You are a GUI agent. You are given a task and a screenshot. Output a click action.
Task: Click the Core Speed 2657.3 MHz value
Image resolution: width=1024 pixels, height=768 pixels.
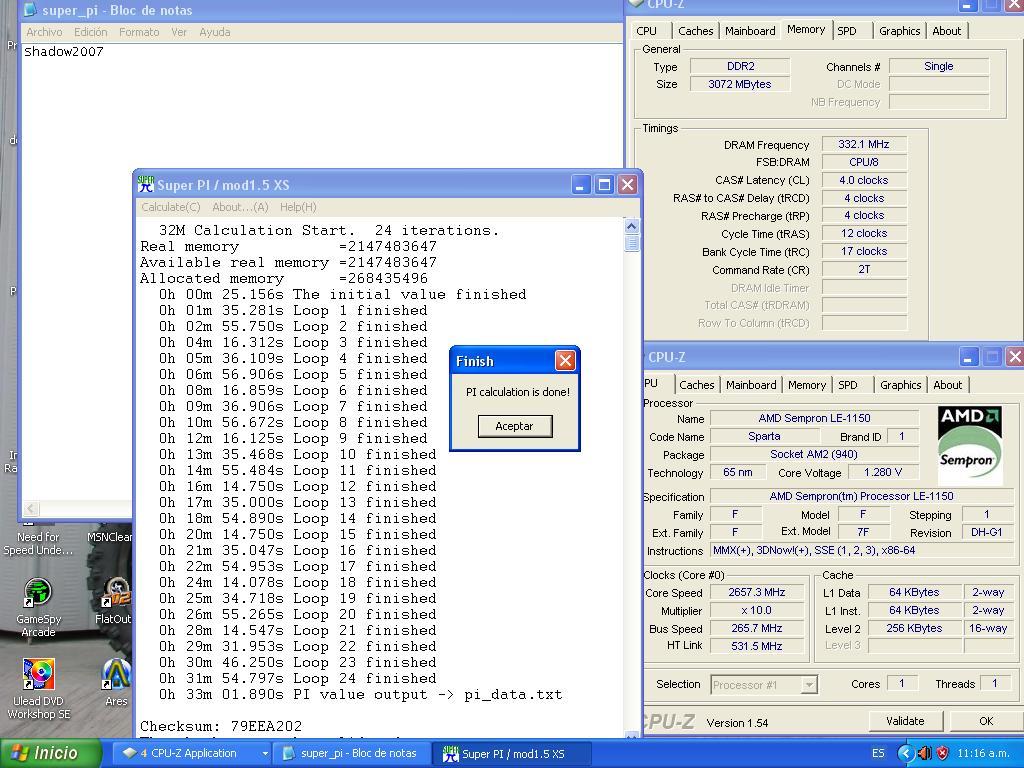click(x=757, y=592)
